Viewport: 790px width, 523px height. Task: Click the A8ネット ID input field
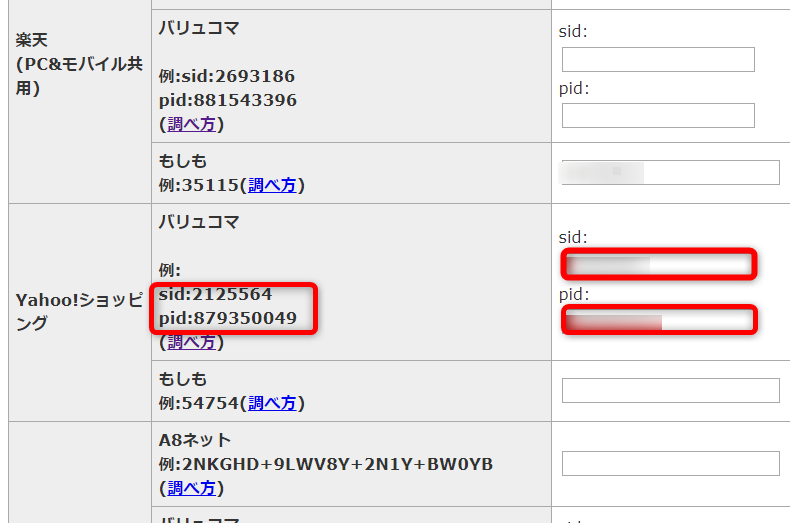671,464
